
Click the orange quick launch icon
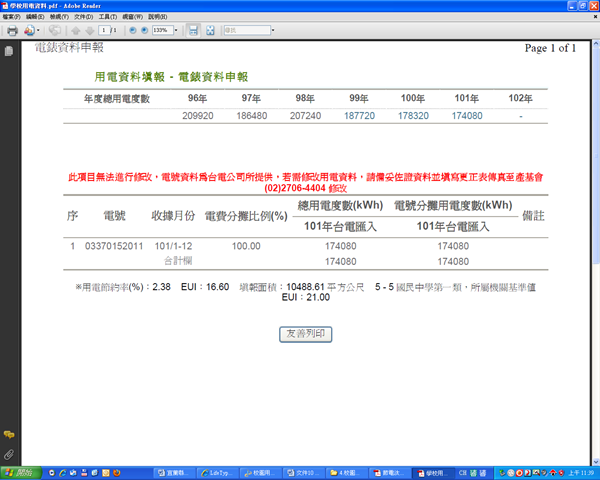coord(106,473)
